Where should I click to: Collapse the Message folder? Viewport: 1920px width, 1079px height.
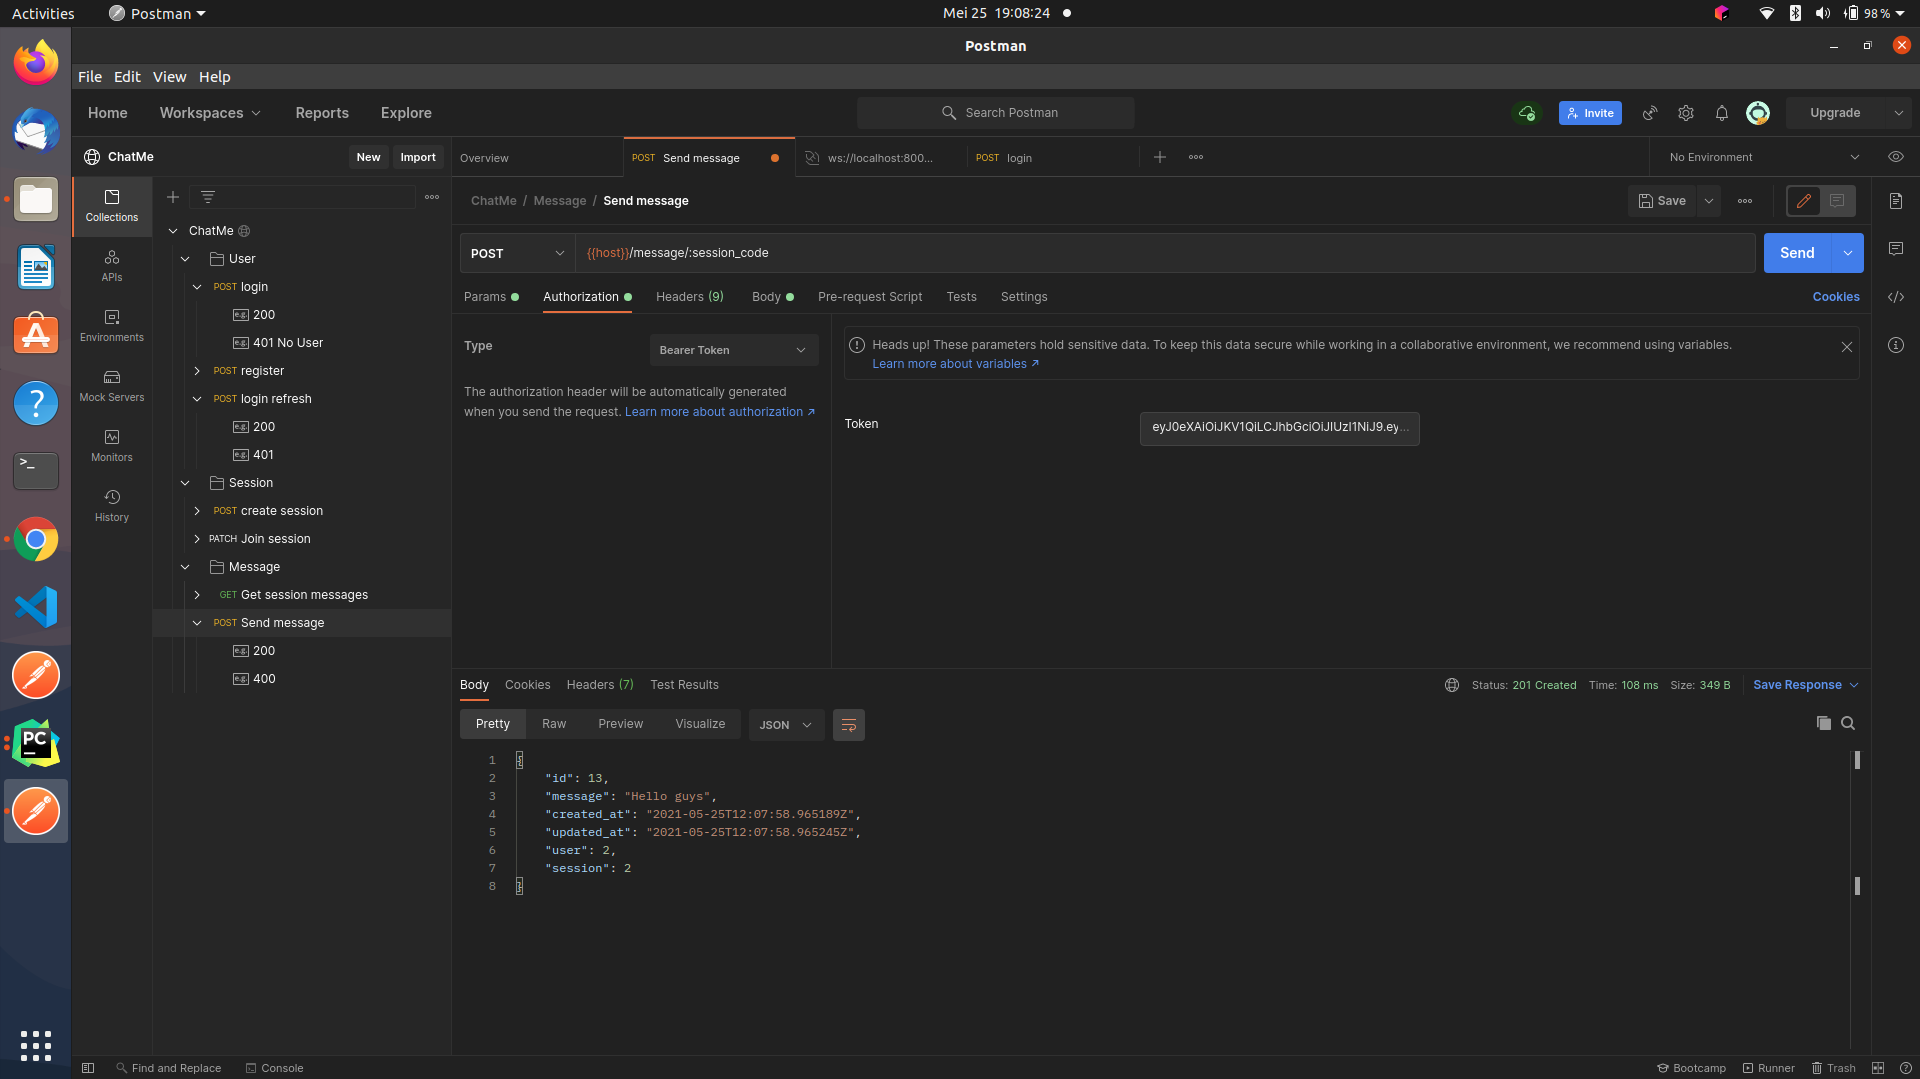185,567
